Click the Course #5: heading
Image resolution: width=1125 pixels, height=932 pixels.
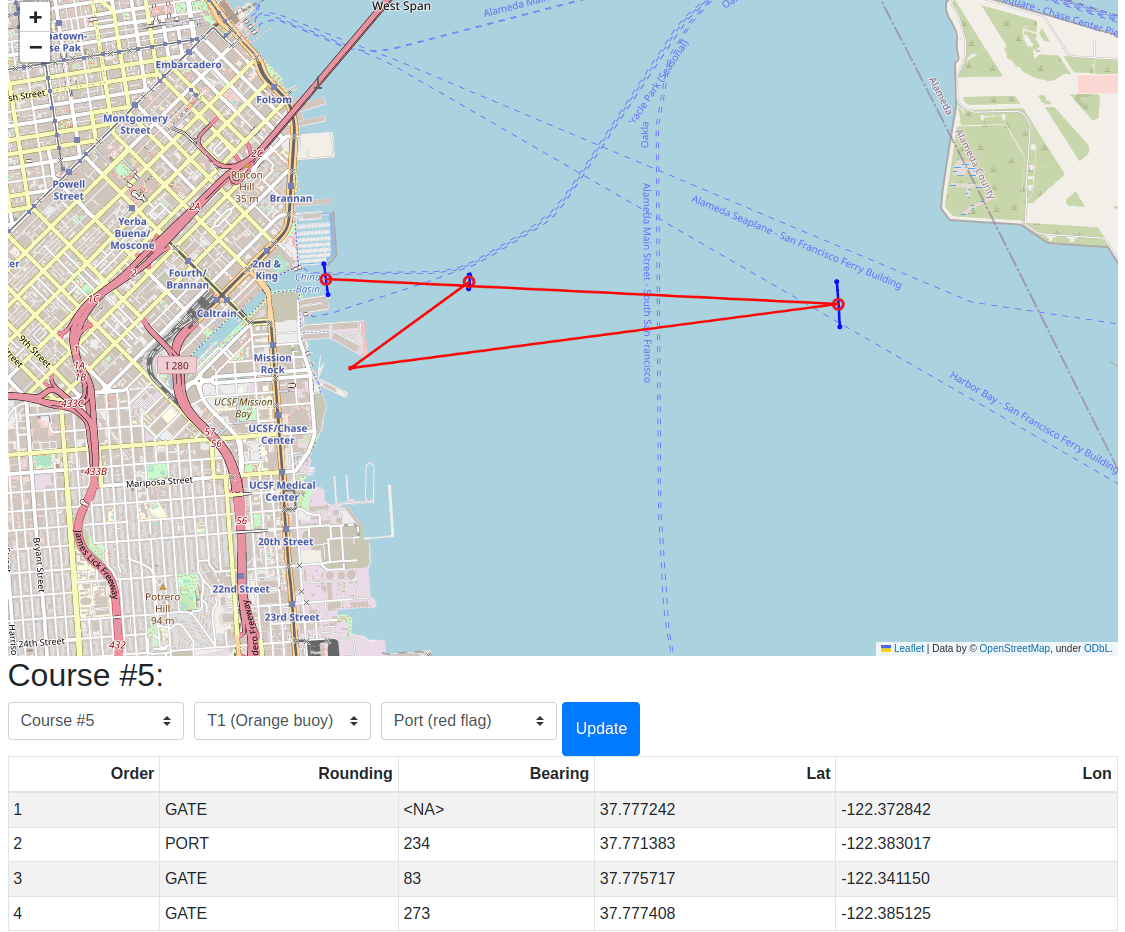tap(85, 676)
